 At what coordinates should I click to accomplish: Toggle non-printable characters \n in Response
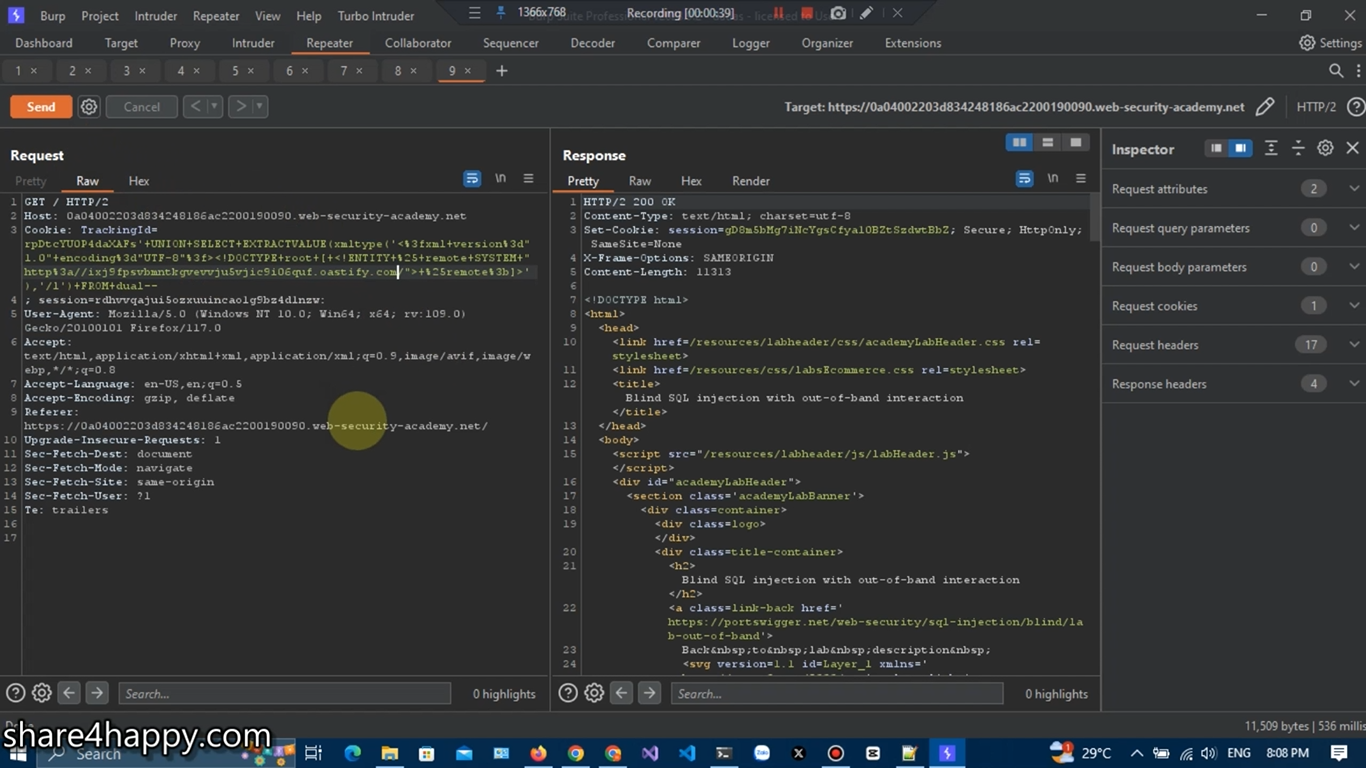click(1052, 179)
